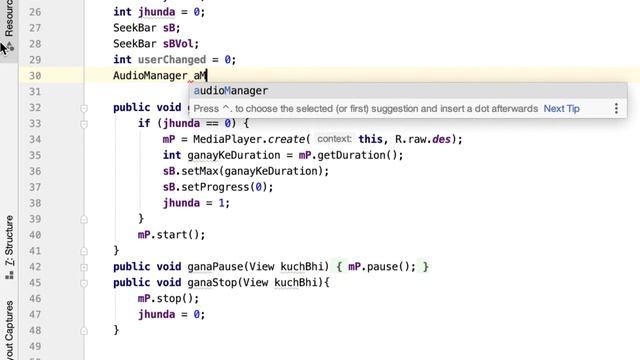
Task: Click the fold end marker at line 41
Action: click(84, 251)
